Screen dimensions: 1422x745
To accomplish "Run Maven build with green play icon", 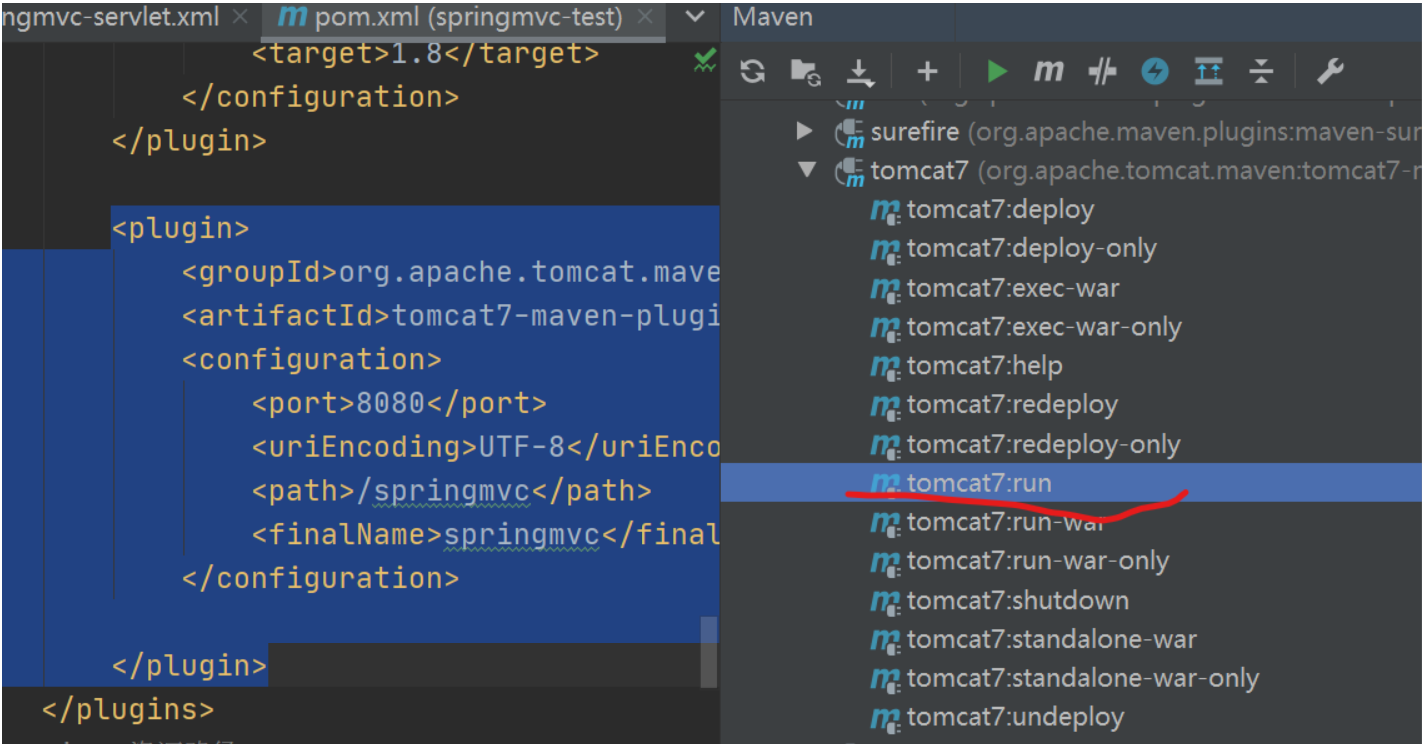I will coord(996,71).
